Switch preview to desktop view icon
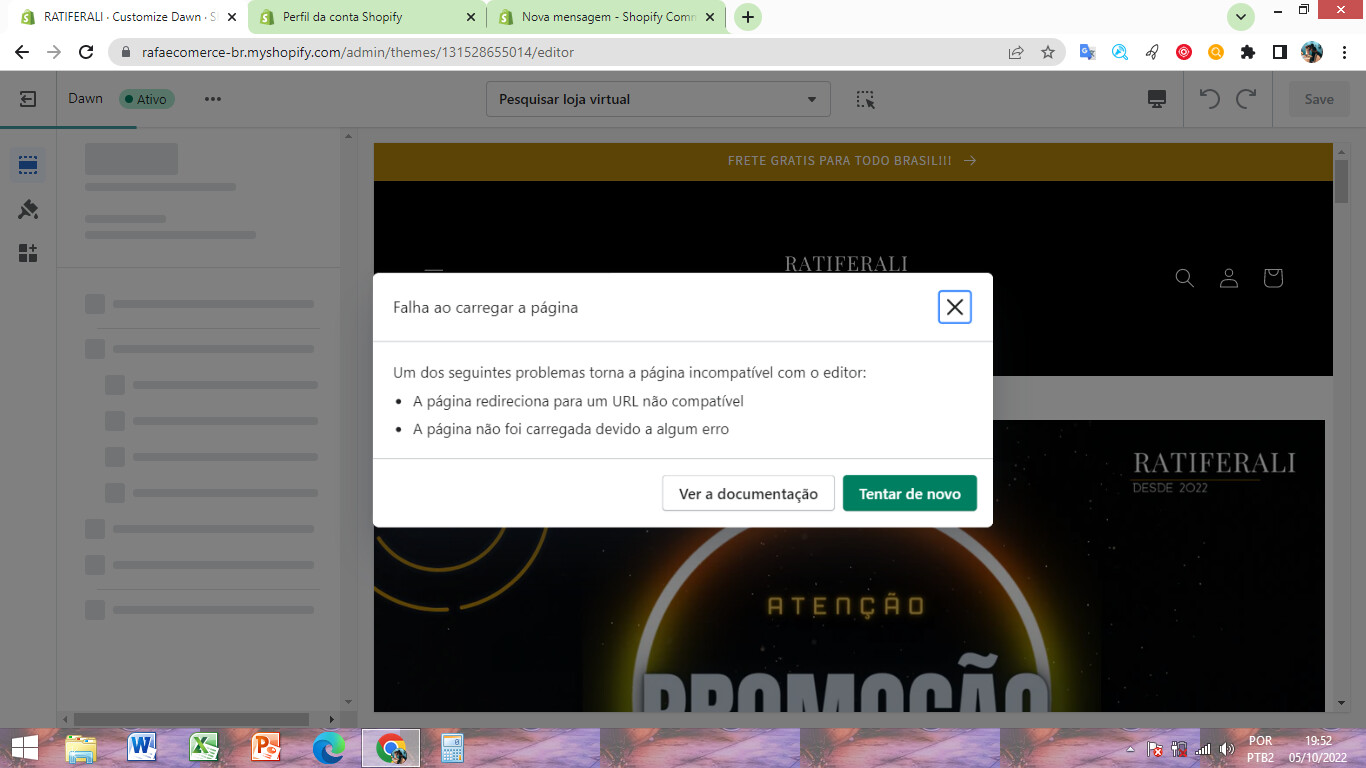Viewport: 1366px width, 768px height. click(1157, 99)
